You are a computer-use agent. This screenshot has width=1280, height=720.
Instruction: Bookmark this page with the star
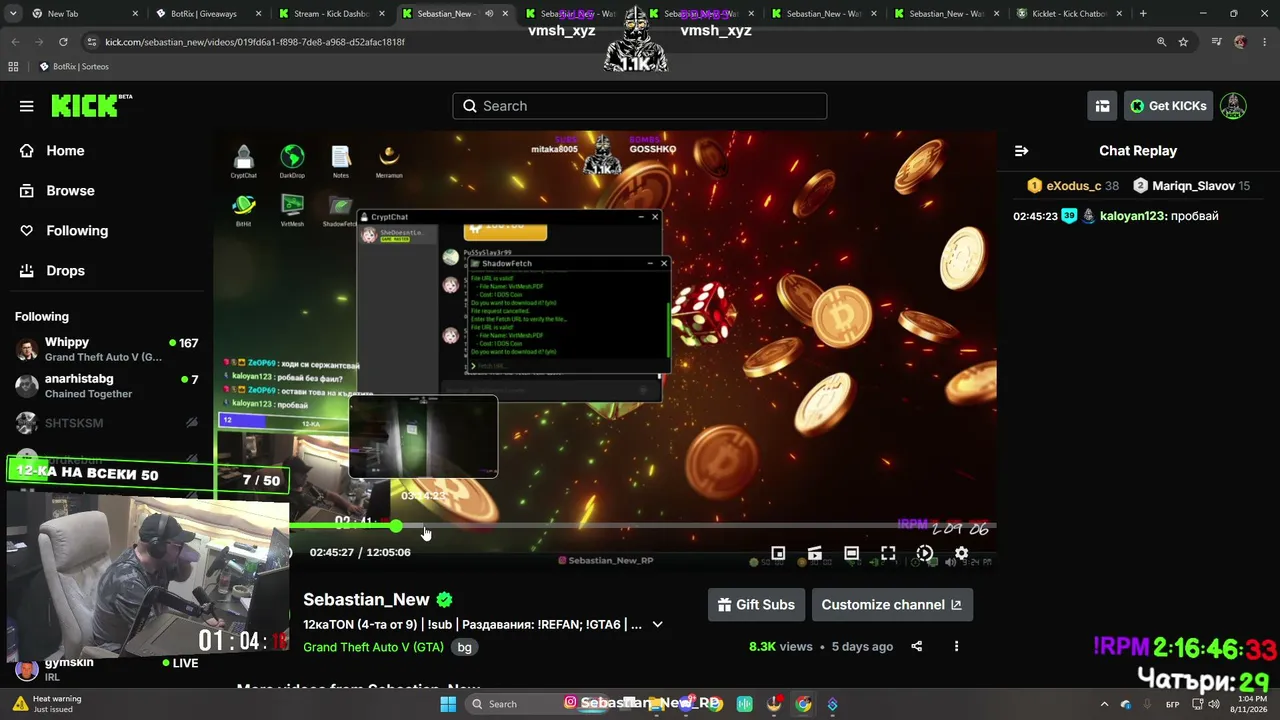[1183, 42]
